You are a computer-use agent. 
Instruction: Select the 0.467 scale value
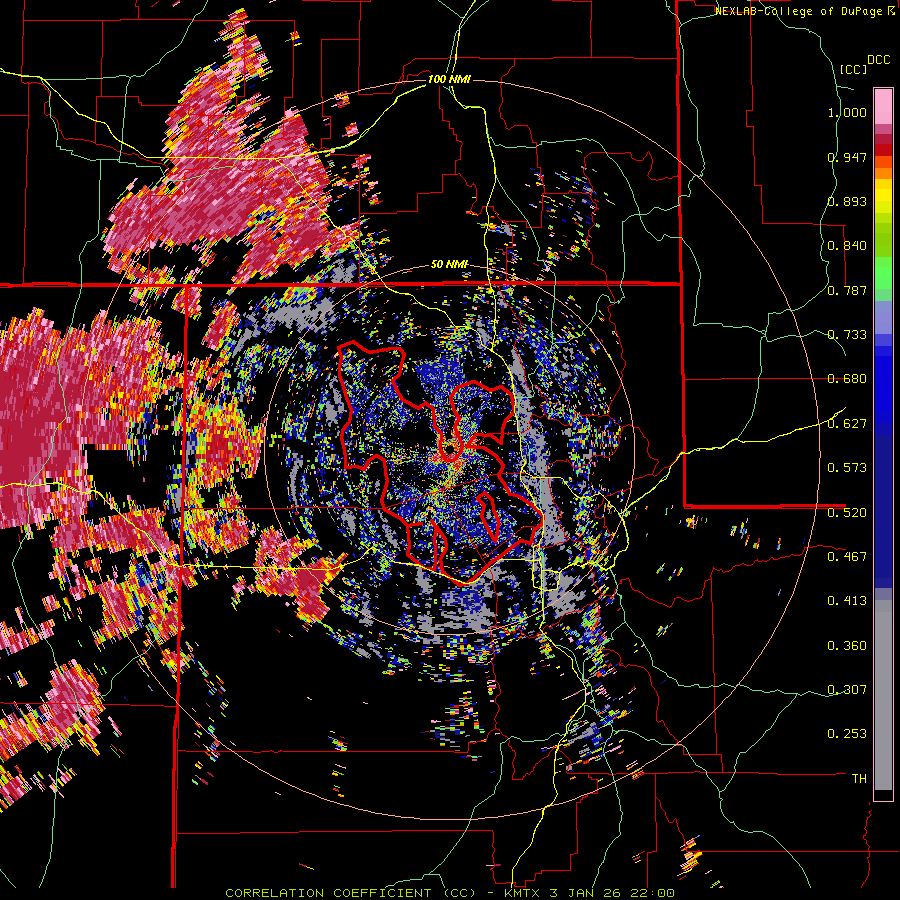tap(847, 557)
